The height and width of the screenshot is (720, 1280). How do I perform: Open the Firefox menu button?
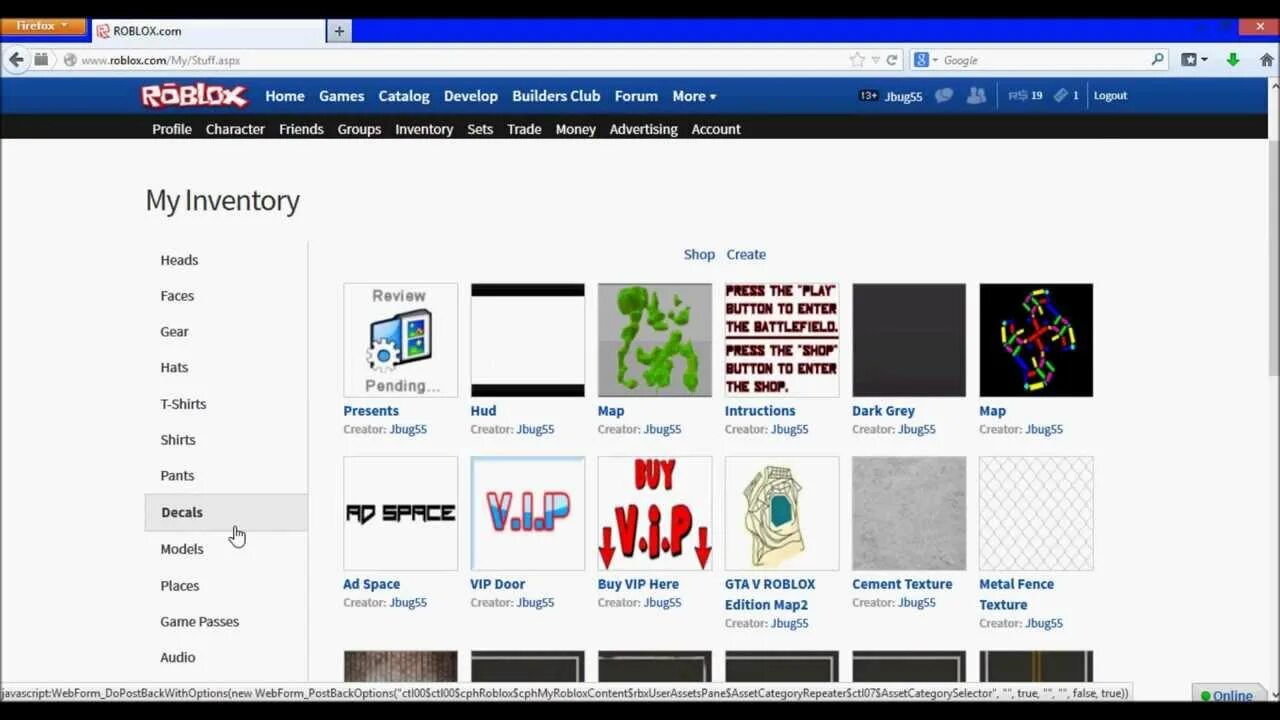click(43, 27)
